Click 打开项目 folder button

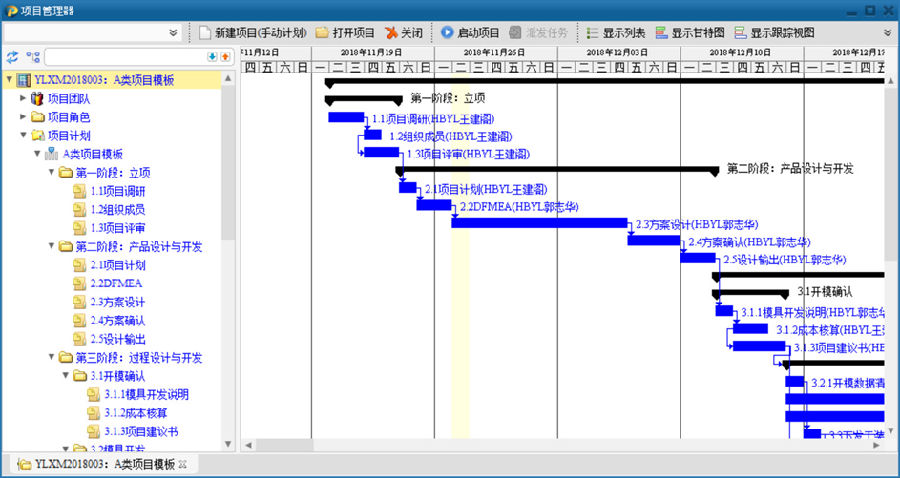click(345, 33)
